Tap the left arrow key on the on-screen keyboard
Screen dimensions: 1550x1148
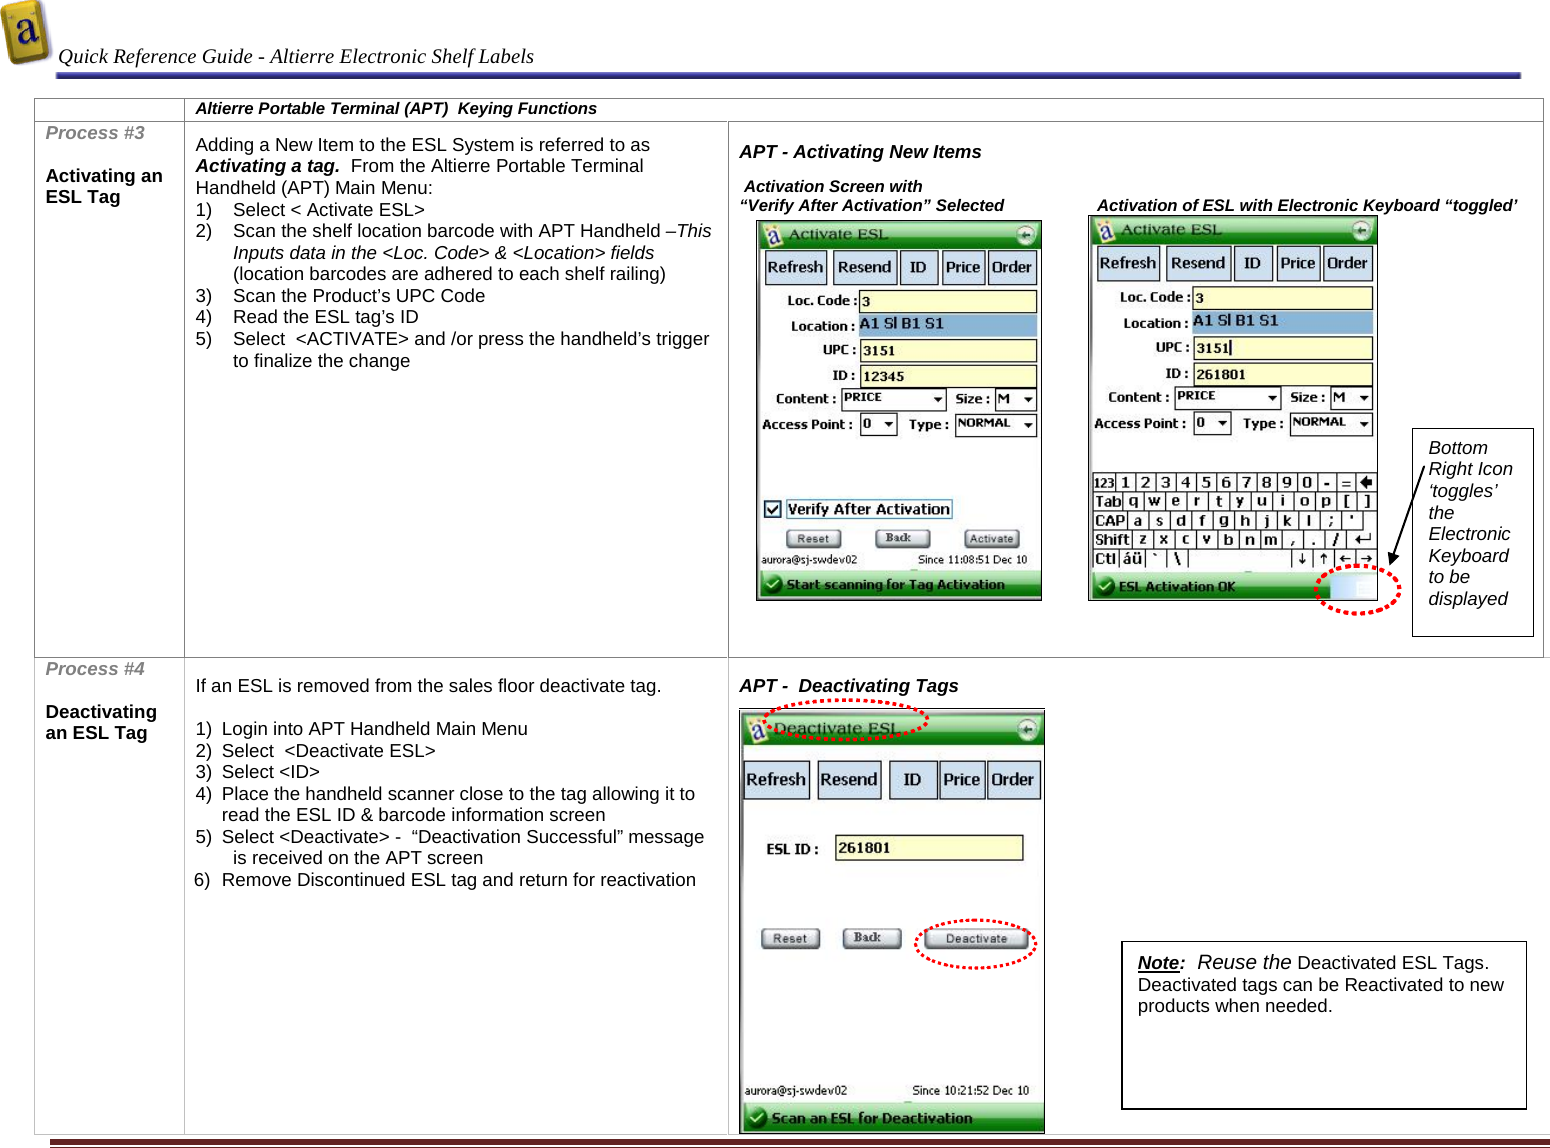click(1345, 558)
